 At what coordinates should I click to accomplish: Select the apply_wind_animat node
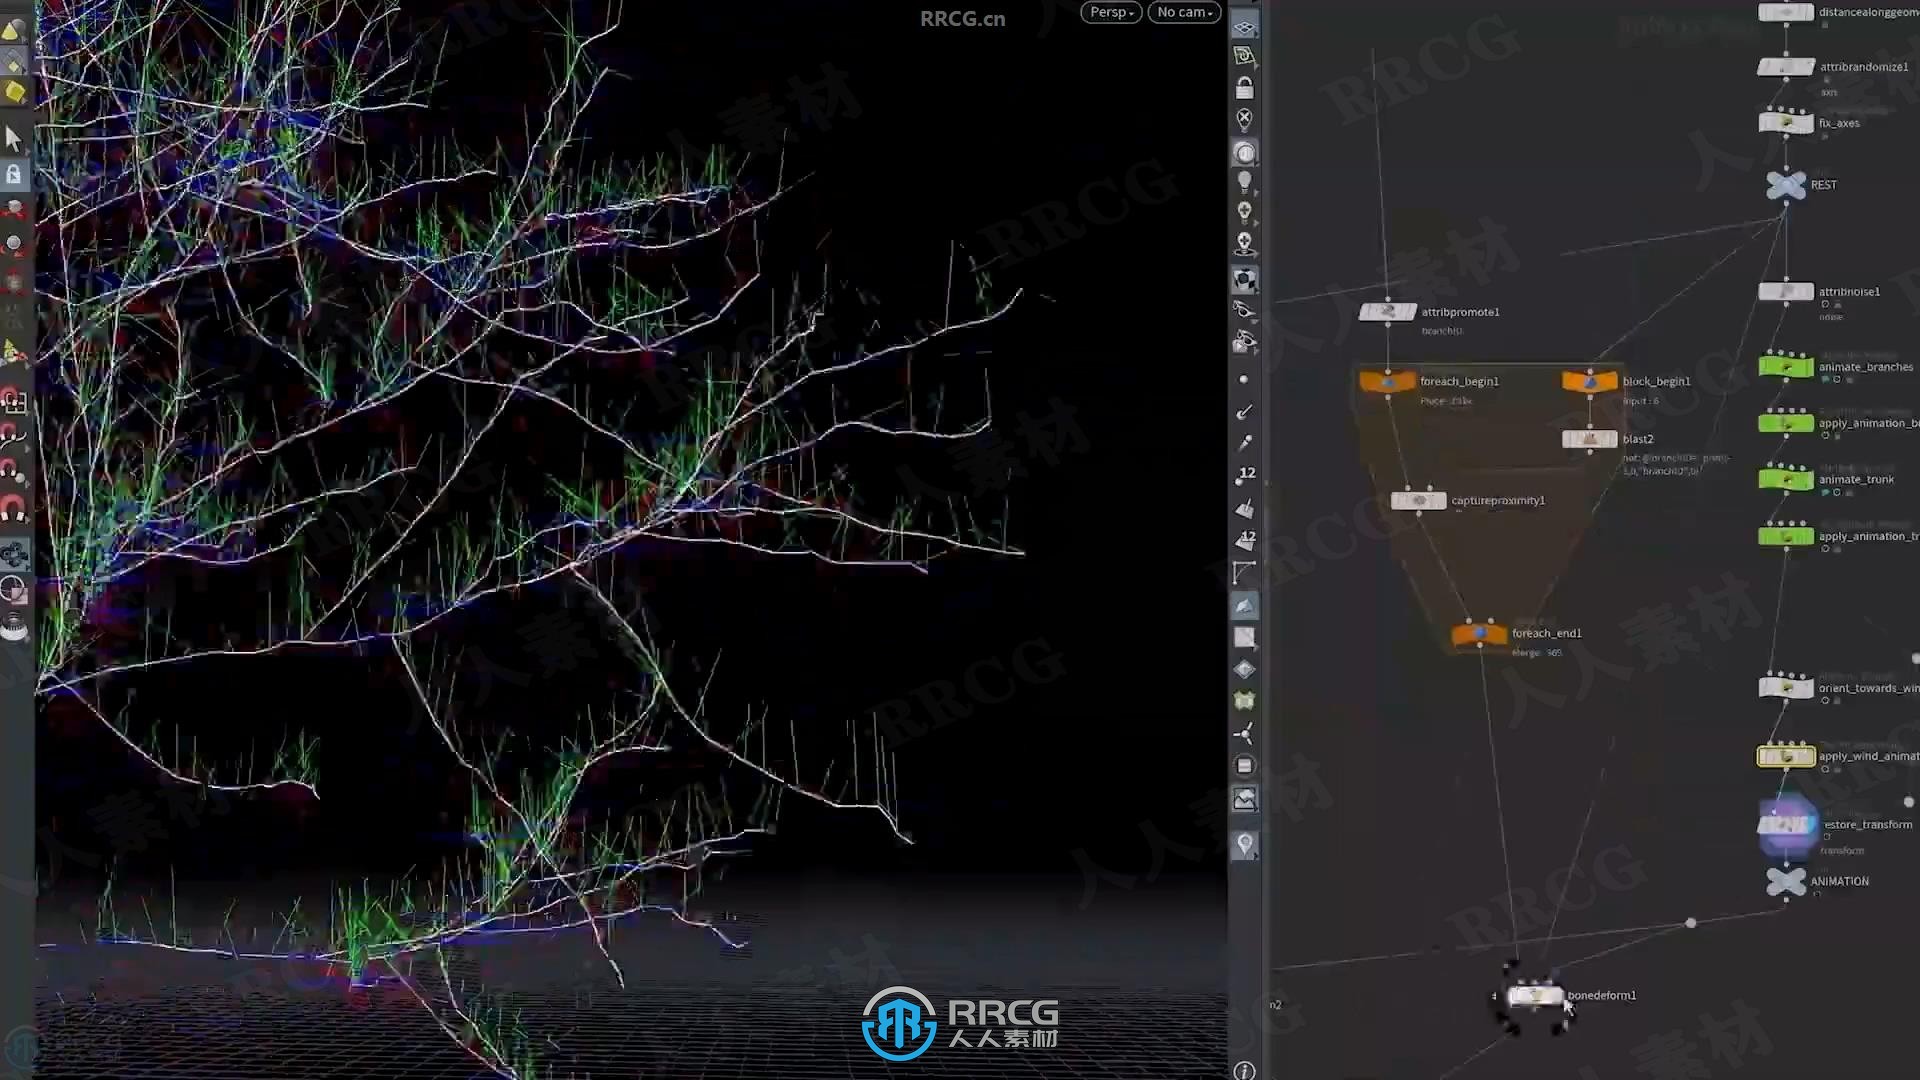click(x=1786, y=756)
